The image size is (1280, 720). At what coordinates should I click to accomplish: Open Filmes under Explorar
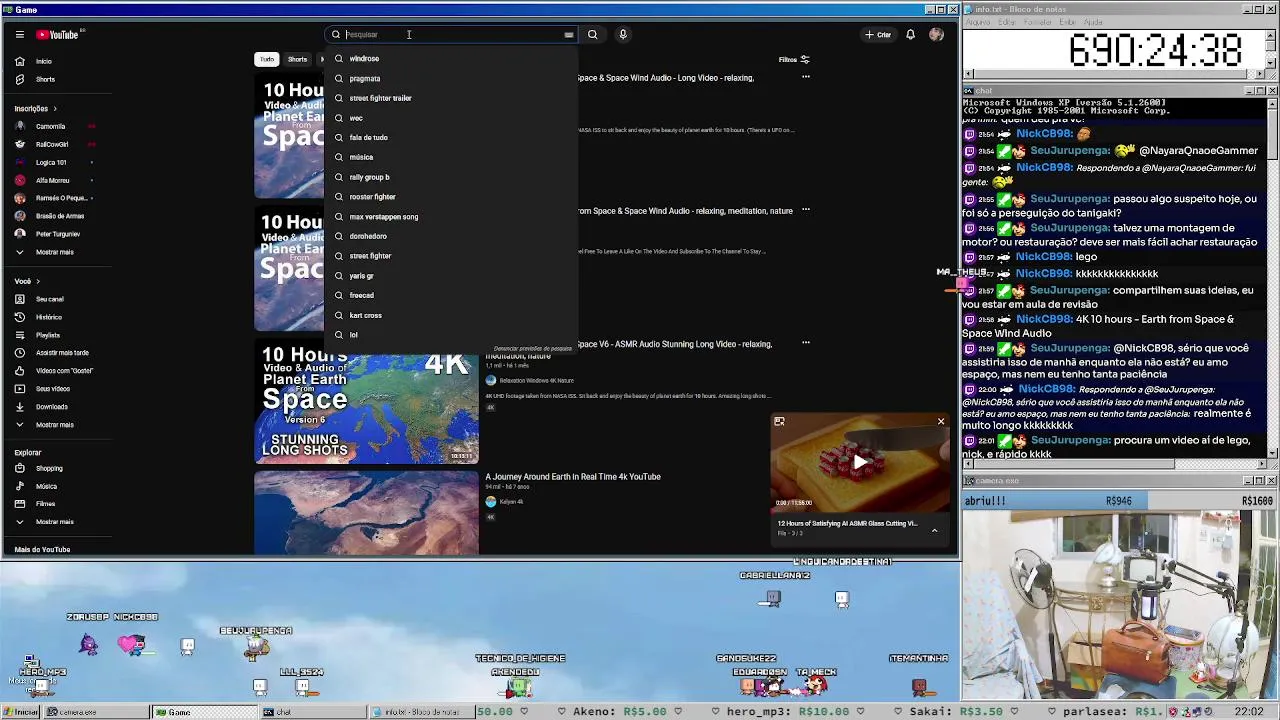pyautogui.click(x=45, y=504)
